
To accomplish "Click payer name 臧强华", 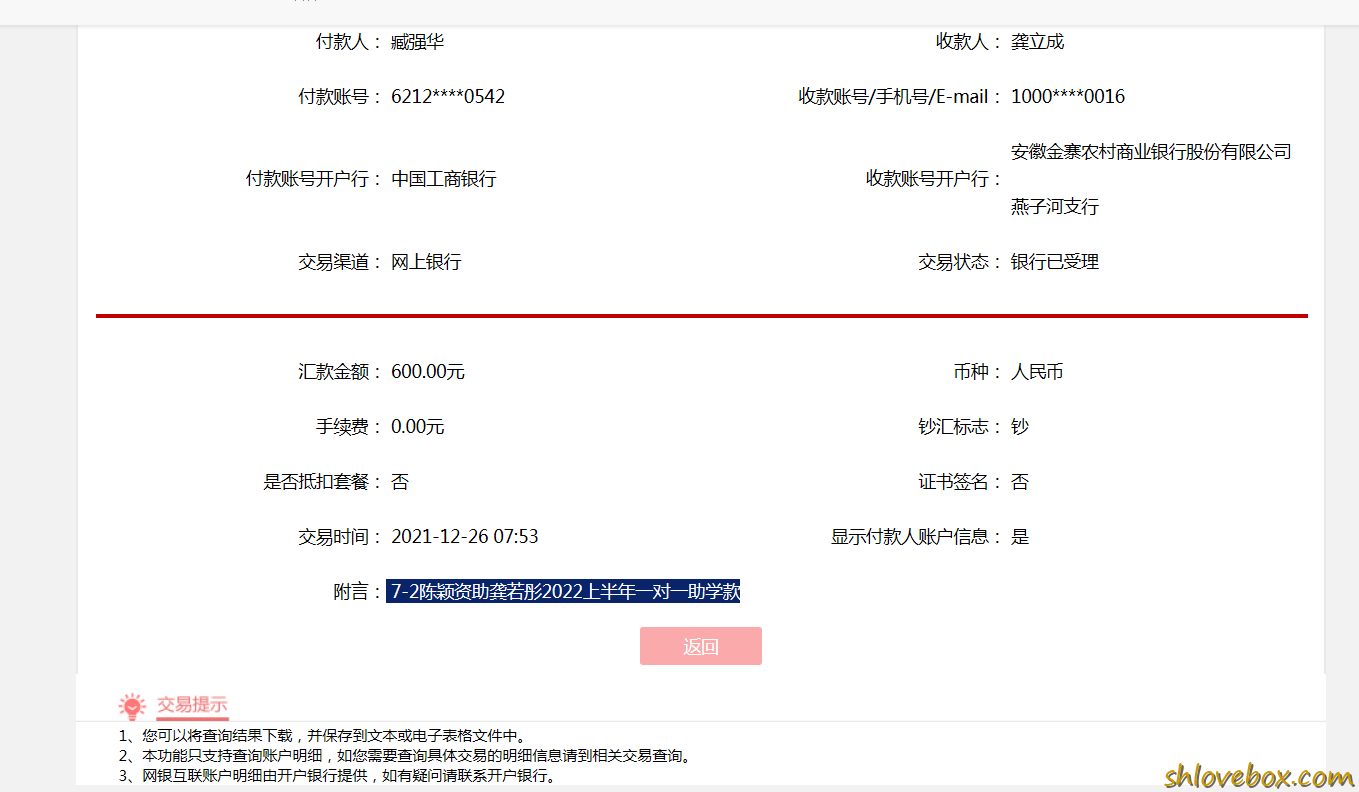I will tap(418, 42).
